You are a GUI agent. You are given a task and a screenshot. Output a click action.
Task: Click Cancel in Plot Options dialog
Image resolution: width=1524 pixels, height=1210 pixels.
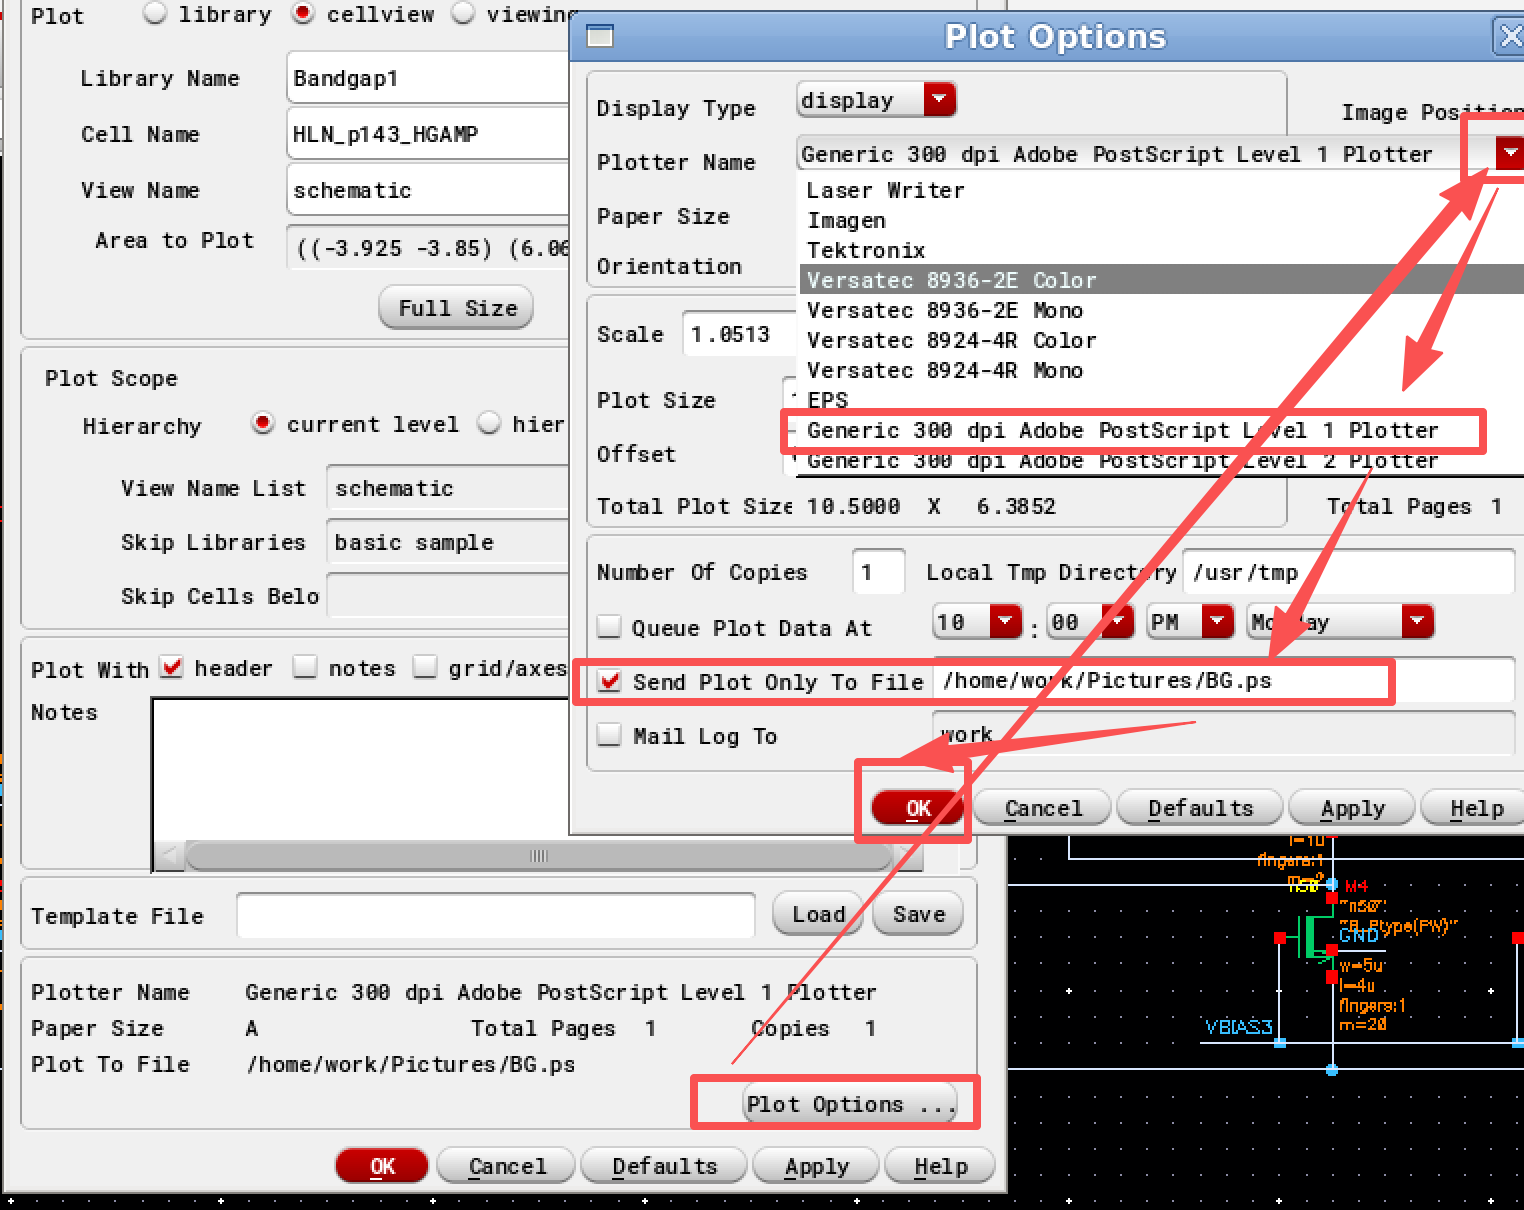coord(1042,808)
